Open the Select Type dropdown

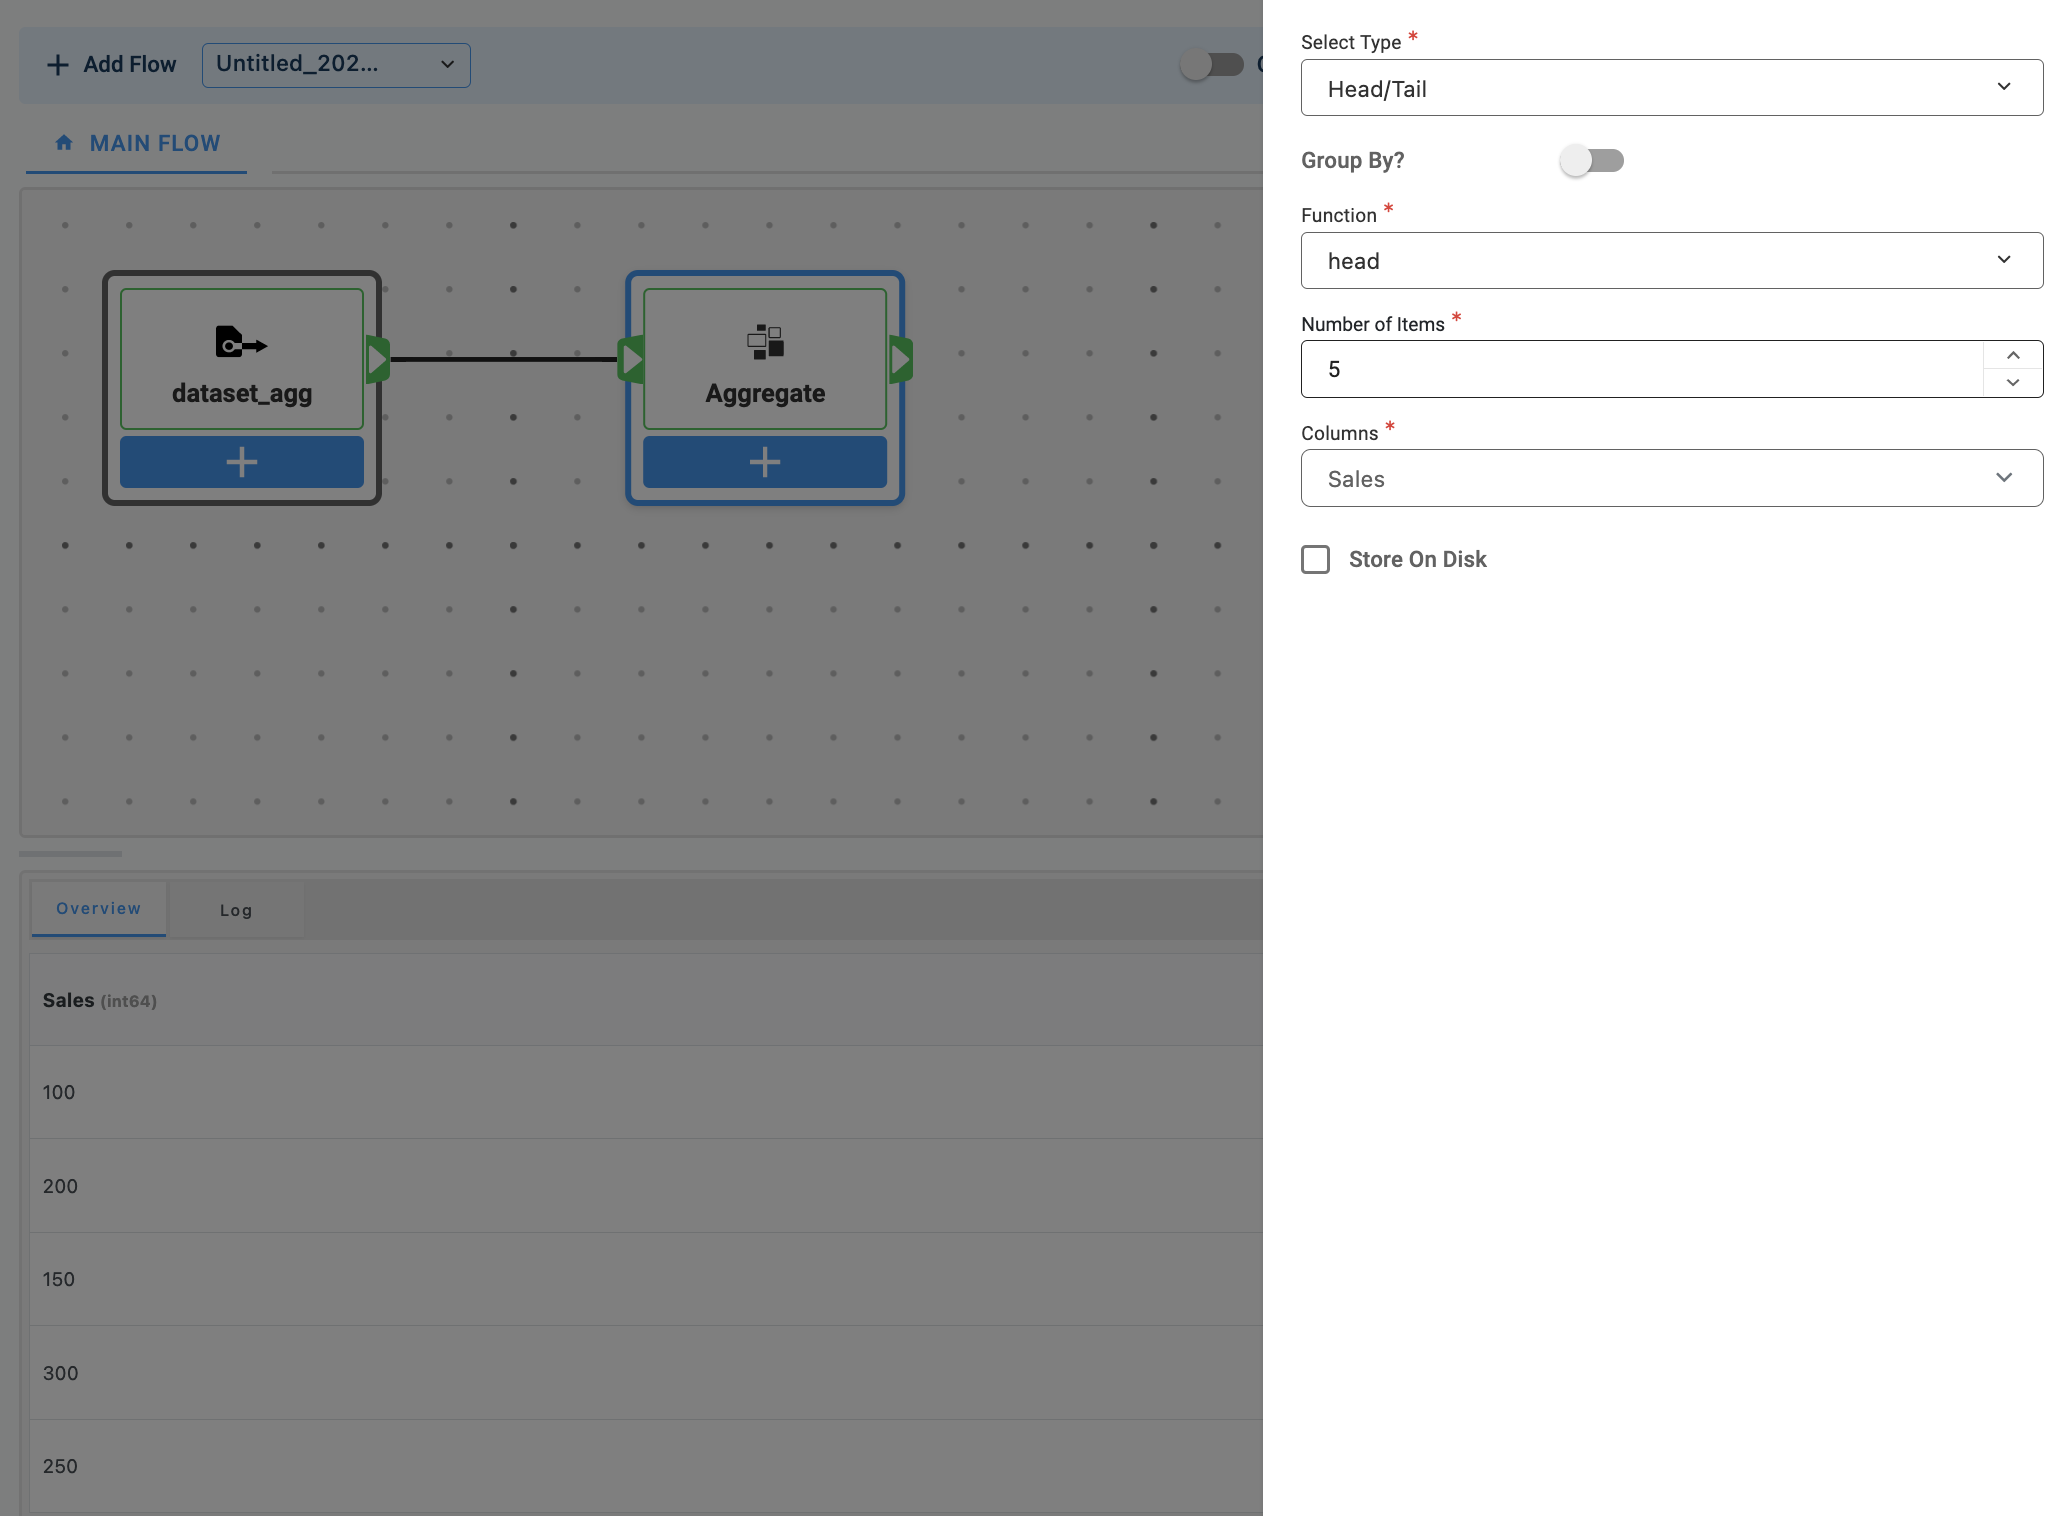[x=1671, y=88]
